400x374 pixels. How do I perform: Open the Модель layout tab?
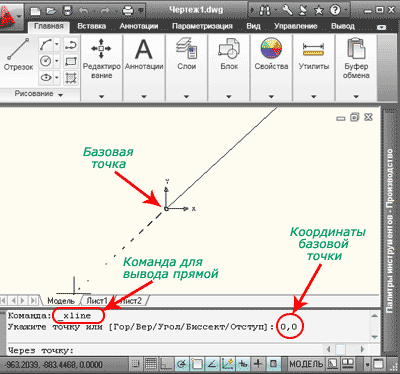click(61, 301)
